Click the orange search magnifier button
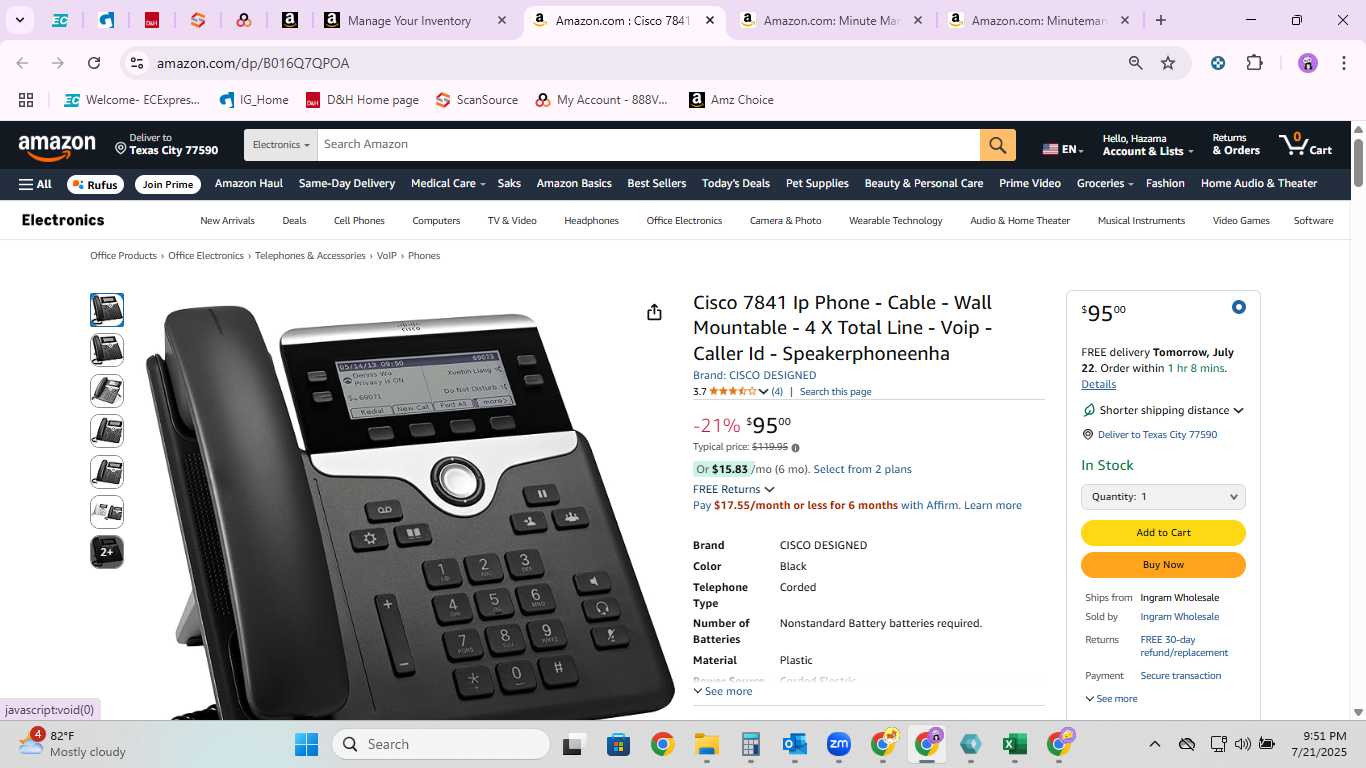 [997, 145]
